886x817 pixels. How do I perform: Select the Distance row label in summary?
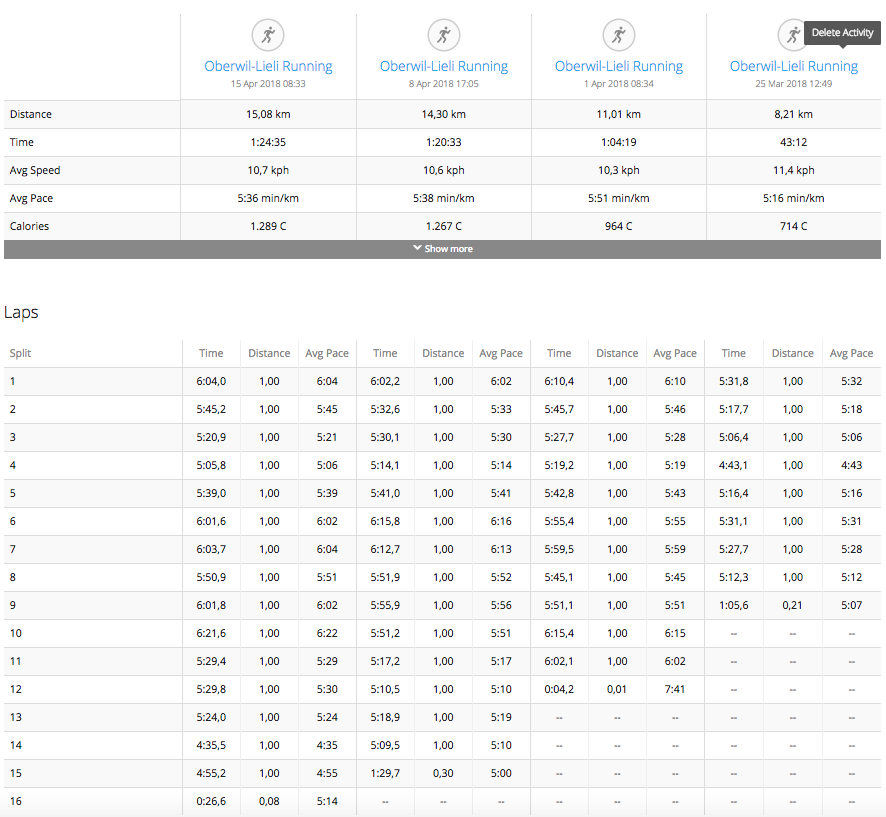tap(31, 114)
